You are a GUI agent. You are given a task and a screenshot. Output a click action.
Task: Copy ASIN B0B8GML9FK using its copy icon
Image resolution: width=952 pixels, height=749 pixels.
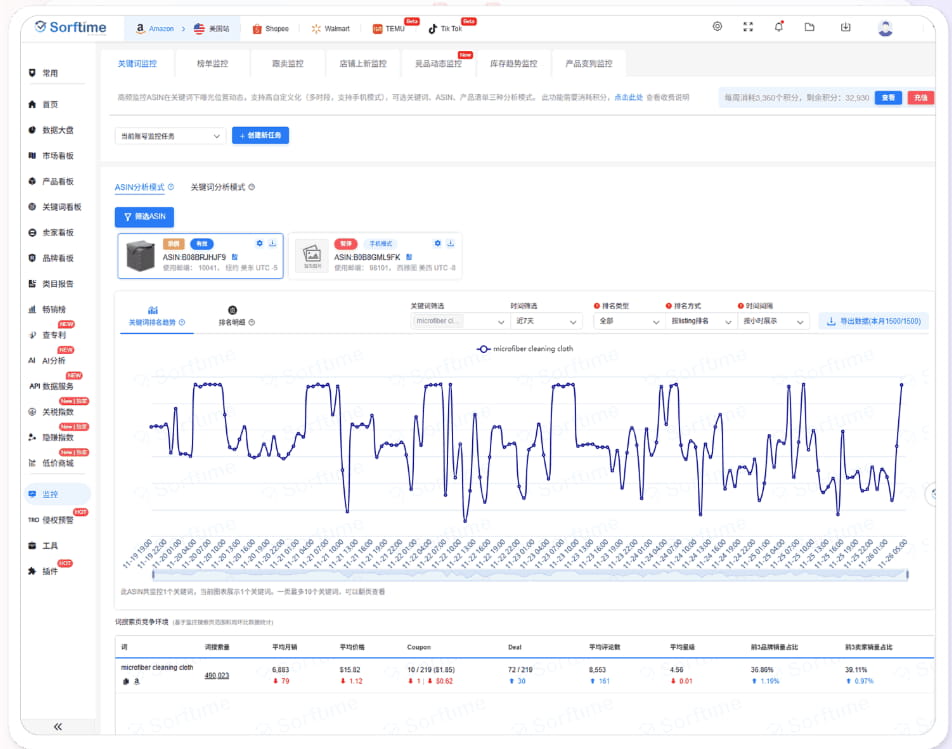(x=409, y=257)
